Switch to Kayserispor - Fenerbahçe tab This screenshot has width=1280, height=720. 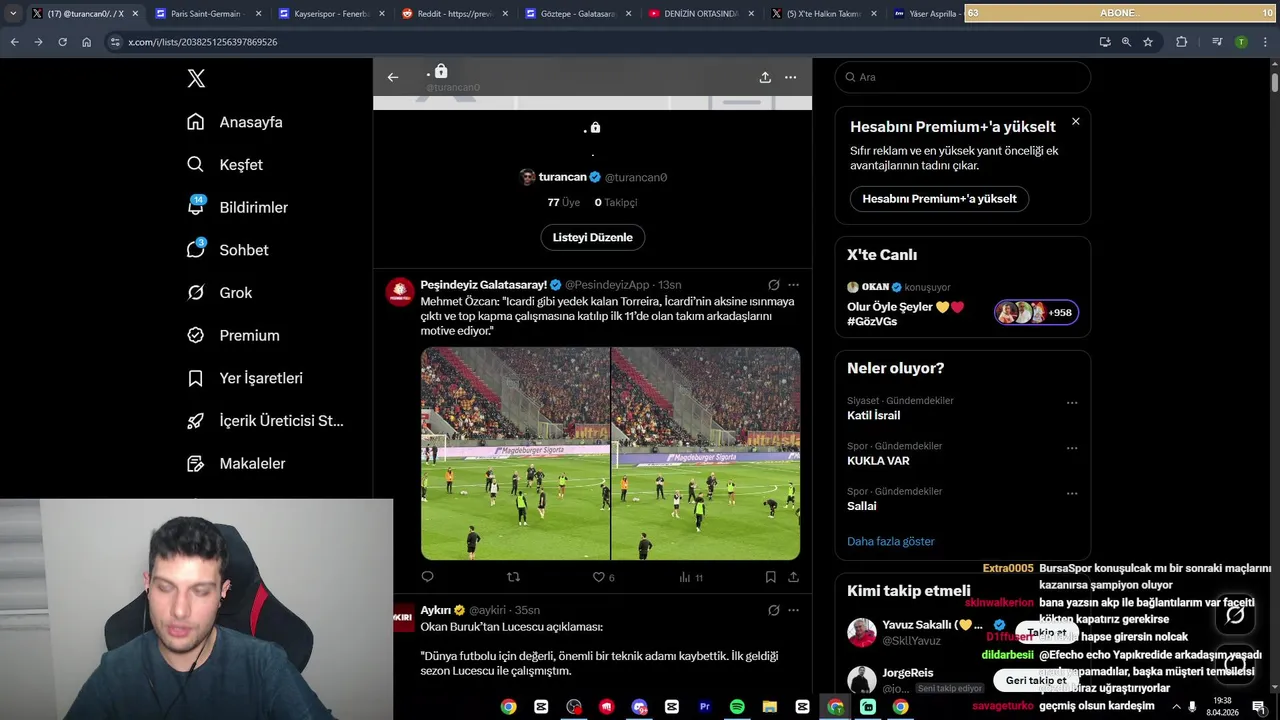331,14
